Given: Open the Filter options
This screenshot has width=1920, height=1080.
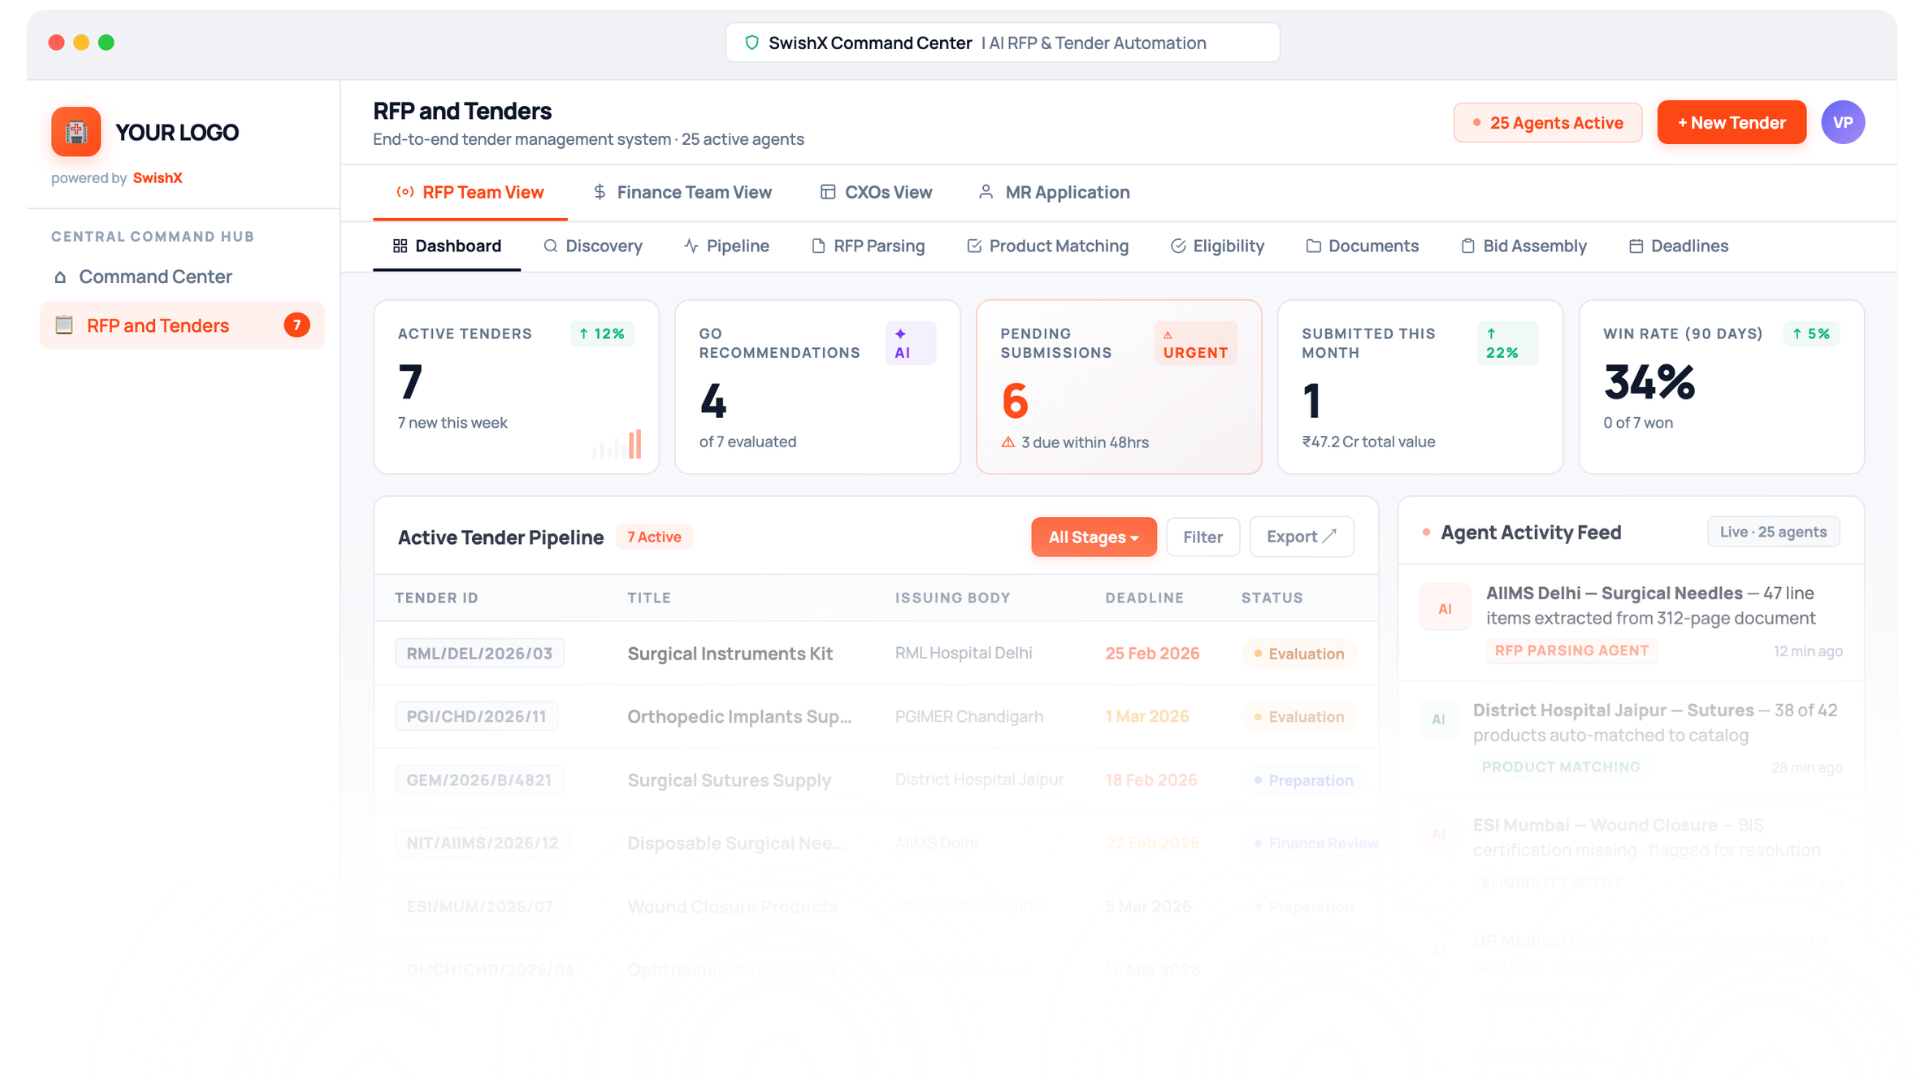Looking at the screenshot, I should [x=1202, y=537].
